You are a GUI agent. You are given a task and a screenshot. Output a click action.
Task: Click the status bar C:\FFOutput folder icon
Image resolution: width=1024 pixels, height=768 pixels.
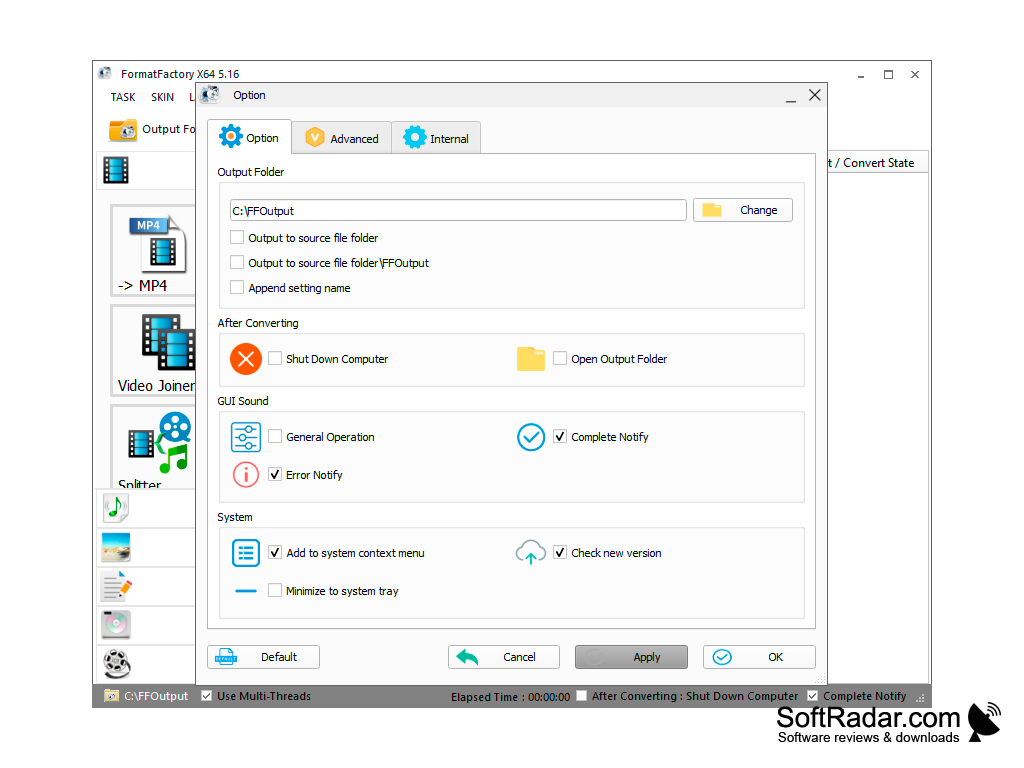coord(112,696)
